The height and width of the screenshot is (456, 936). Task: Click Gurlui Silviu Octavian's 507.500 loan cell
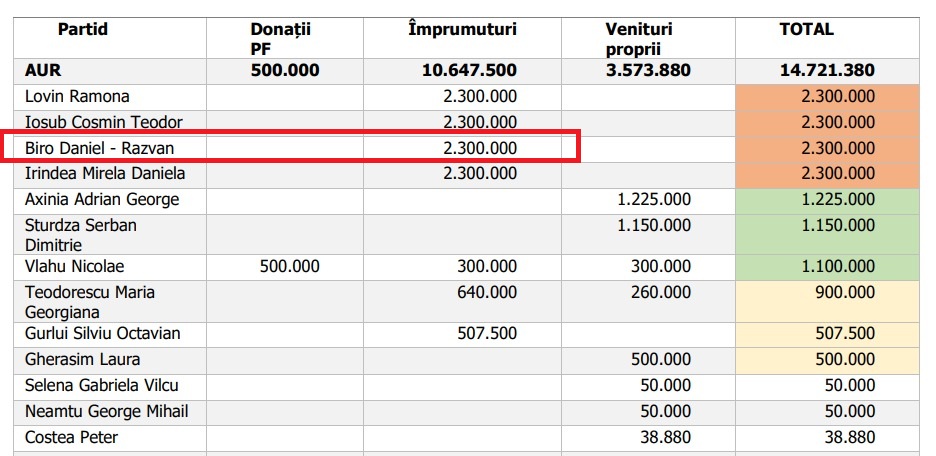[x=483, y=333]
